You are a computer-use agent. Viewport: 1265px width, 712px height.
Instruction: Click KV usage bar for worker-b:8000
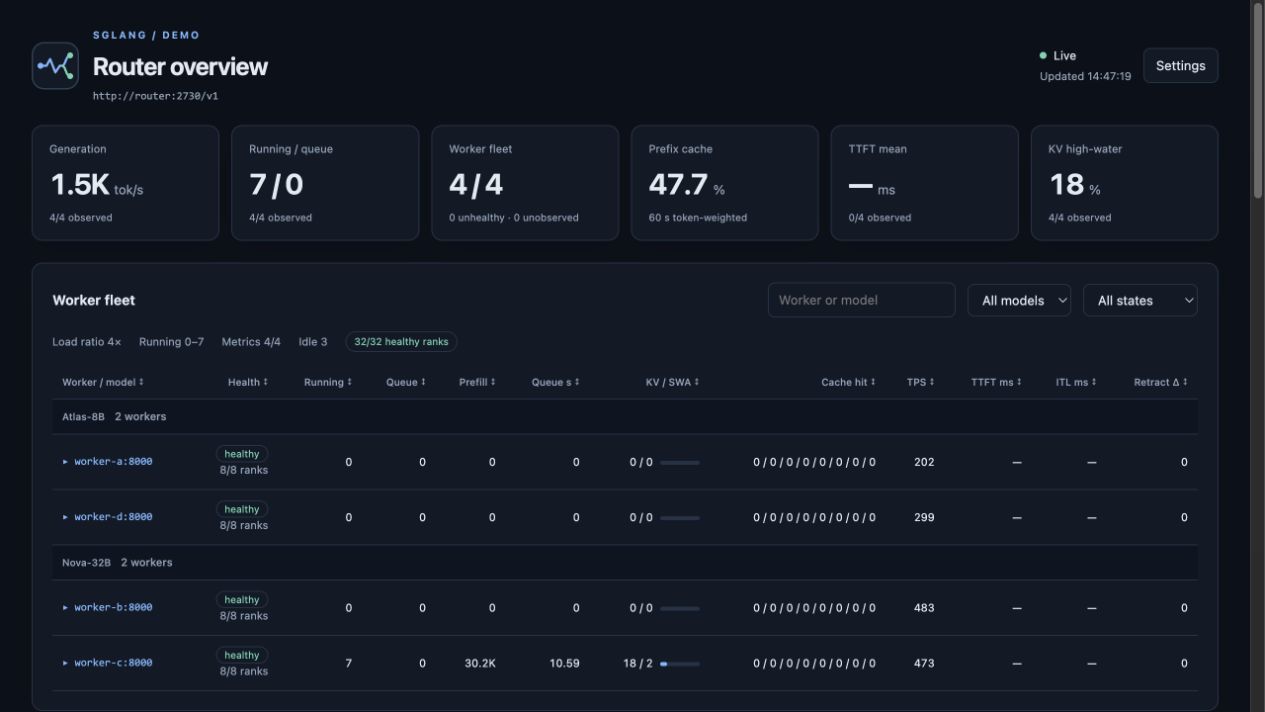(x=680, y=608)
